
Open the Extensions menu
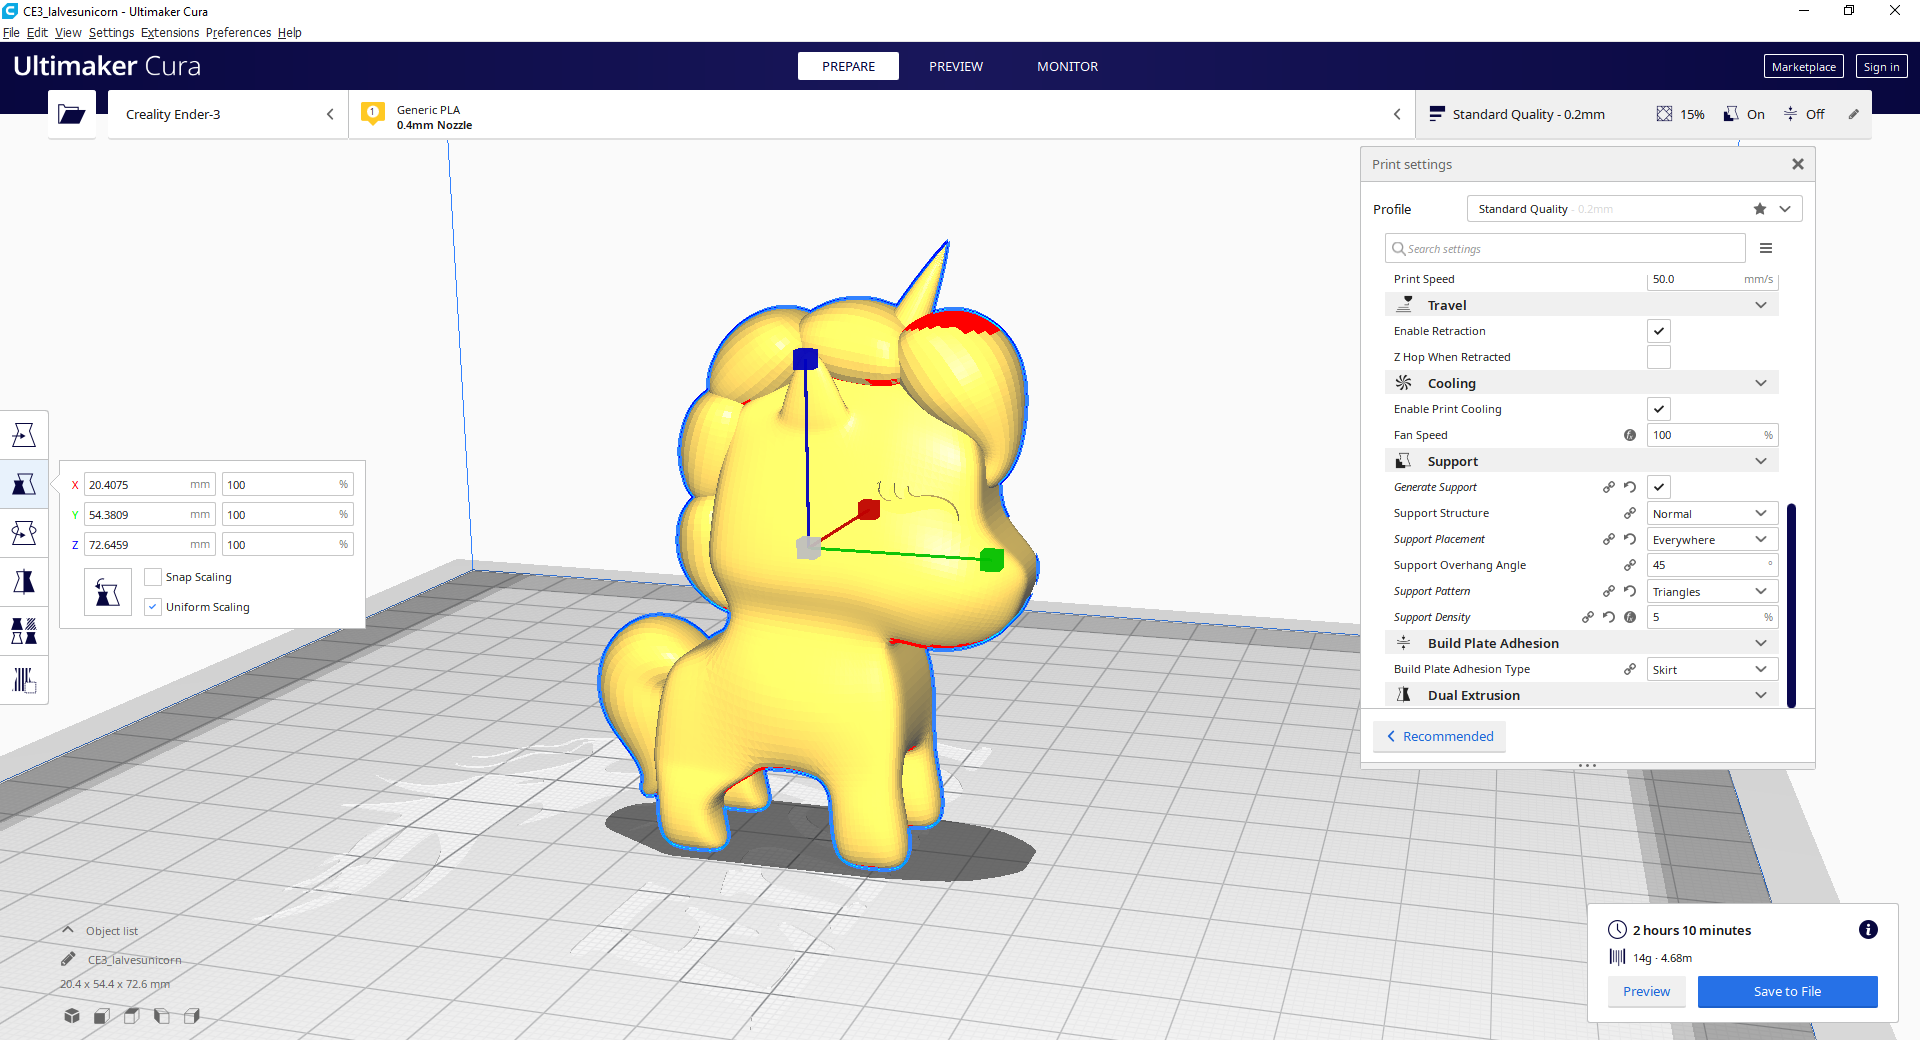click(170, 32)
